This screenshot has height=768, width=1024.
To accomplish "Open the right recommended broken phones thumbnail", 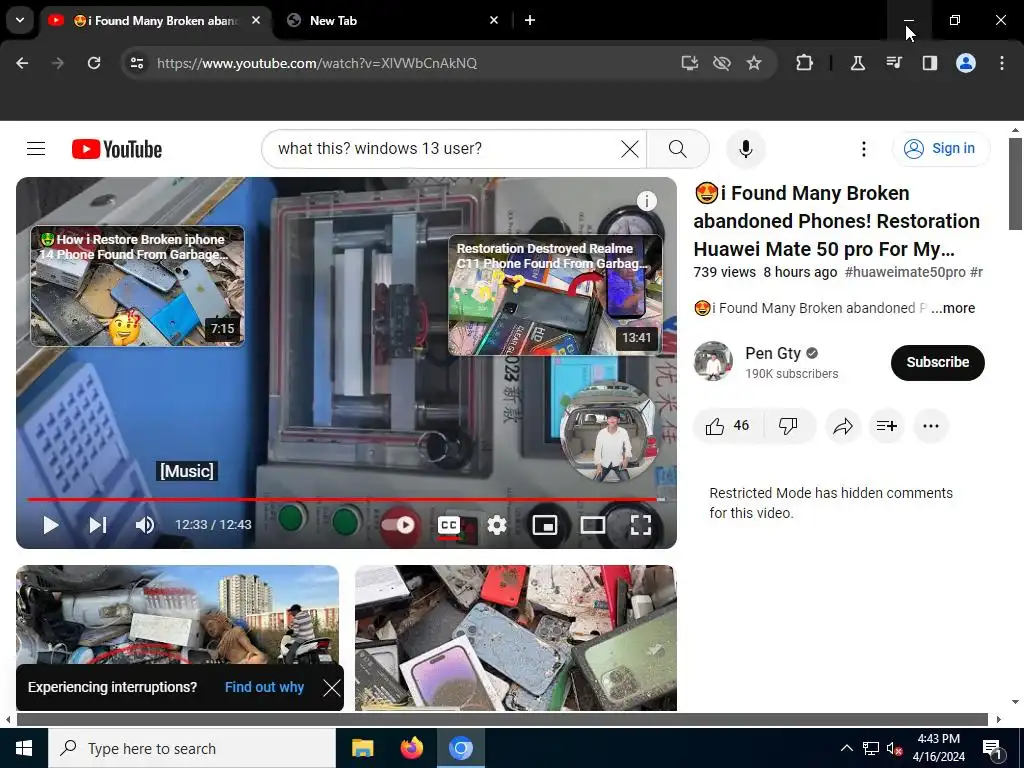I will pyautogui.click(x=516, y=638).
